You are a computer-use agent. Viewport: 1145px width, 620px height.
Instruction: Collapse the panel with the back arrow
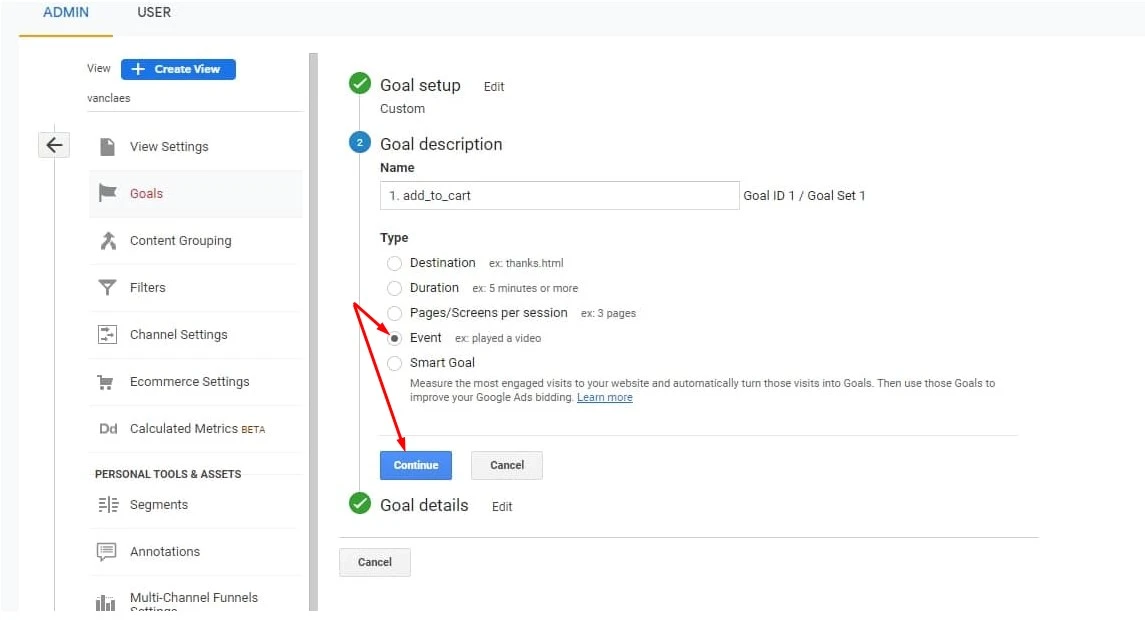coord(54,144)
